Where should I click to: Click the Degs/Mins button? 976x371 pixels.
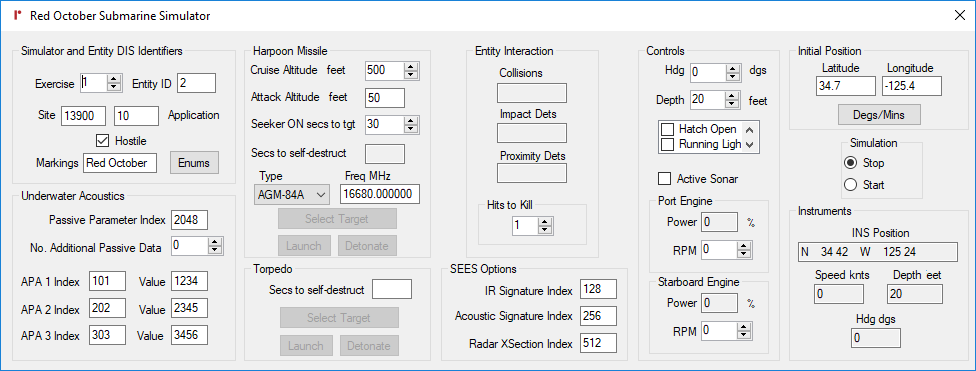click(x=880, y=115)
